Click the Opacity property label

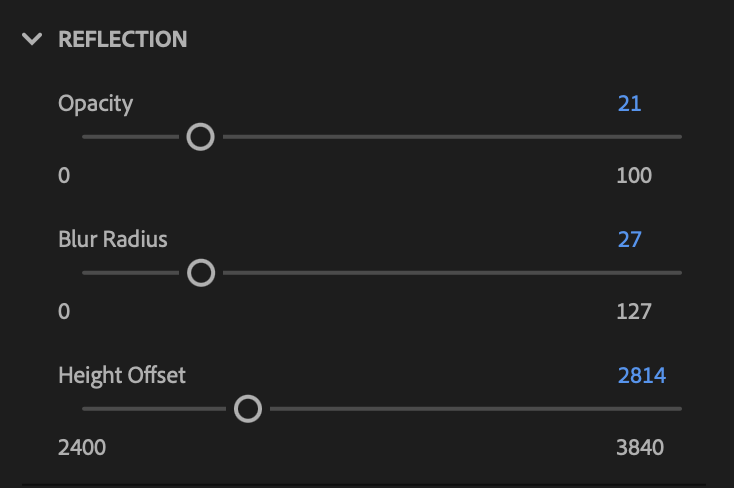(95, 103)
